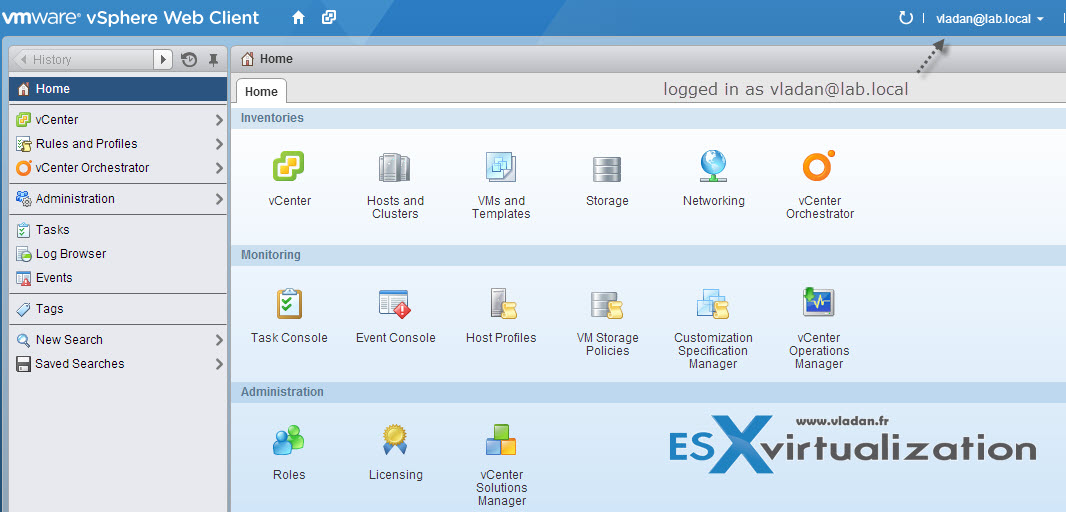Open Tasks in the navigator
This screenshot has width=1066, height=512.
(118, 230)
